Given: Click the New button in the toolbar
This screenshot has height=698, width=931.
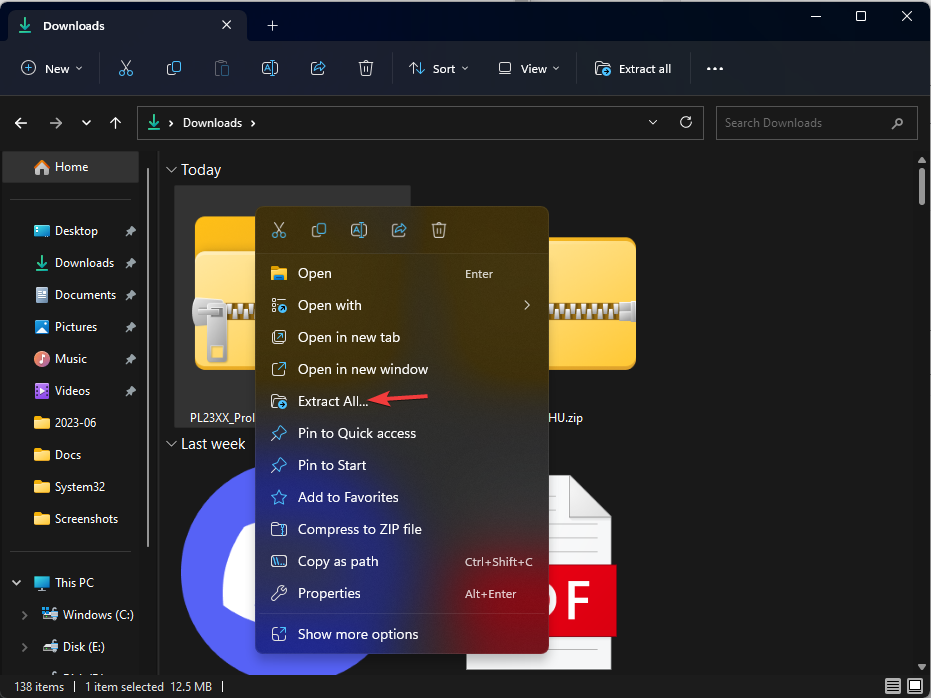Looking at the screenshot, I should [x=52, y=69].
